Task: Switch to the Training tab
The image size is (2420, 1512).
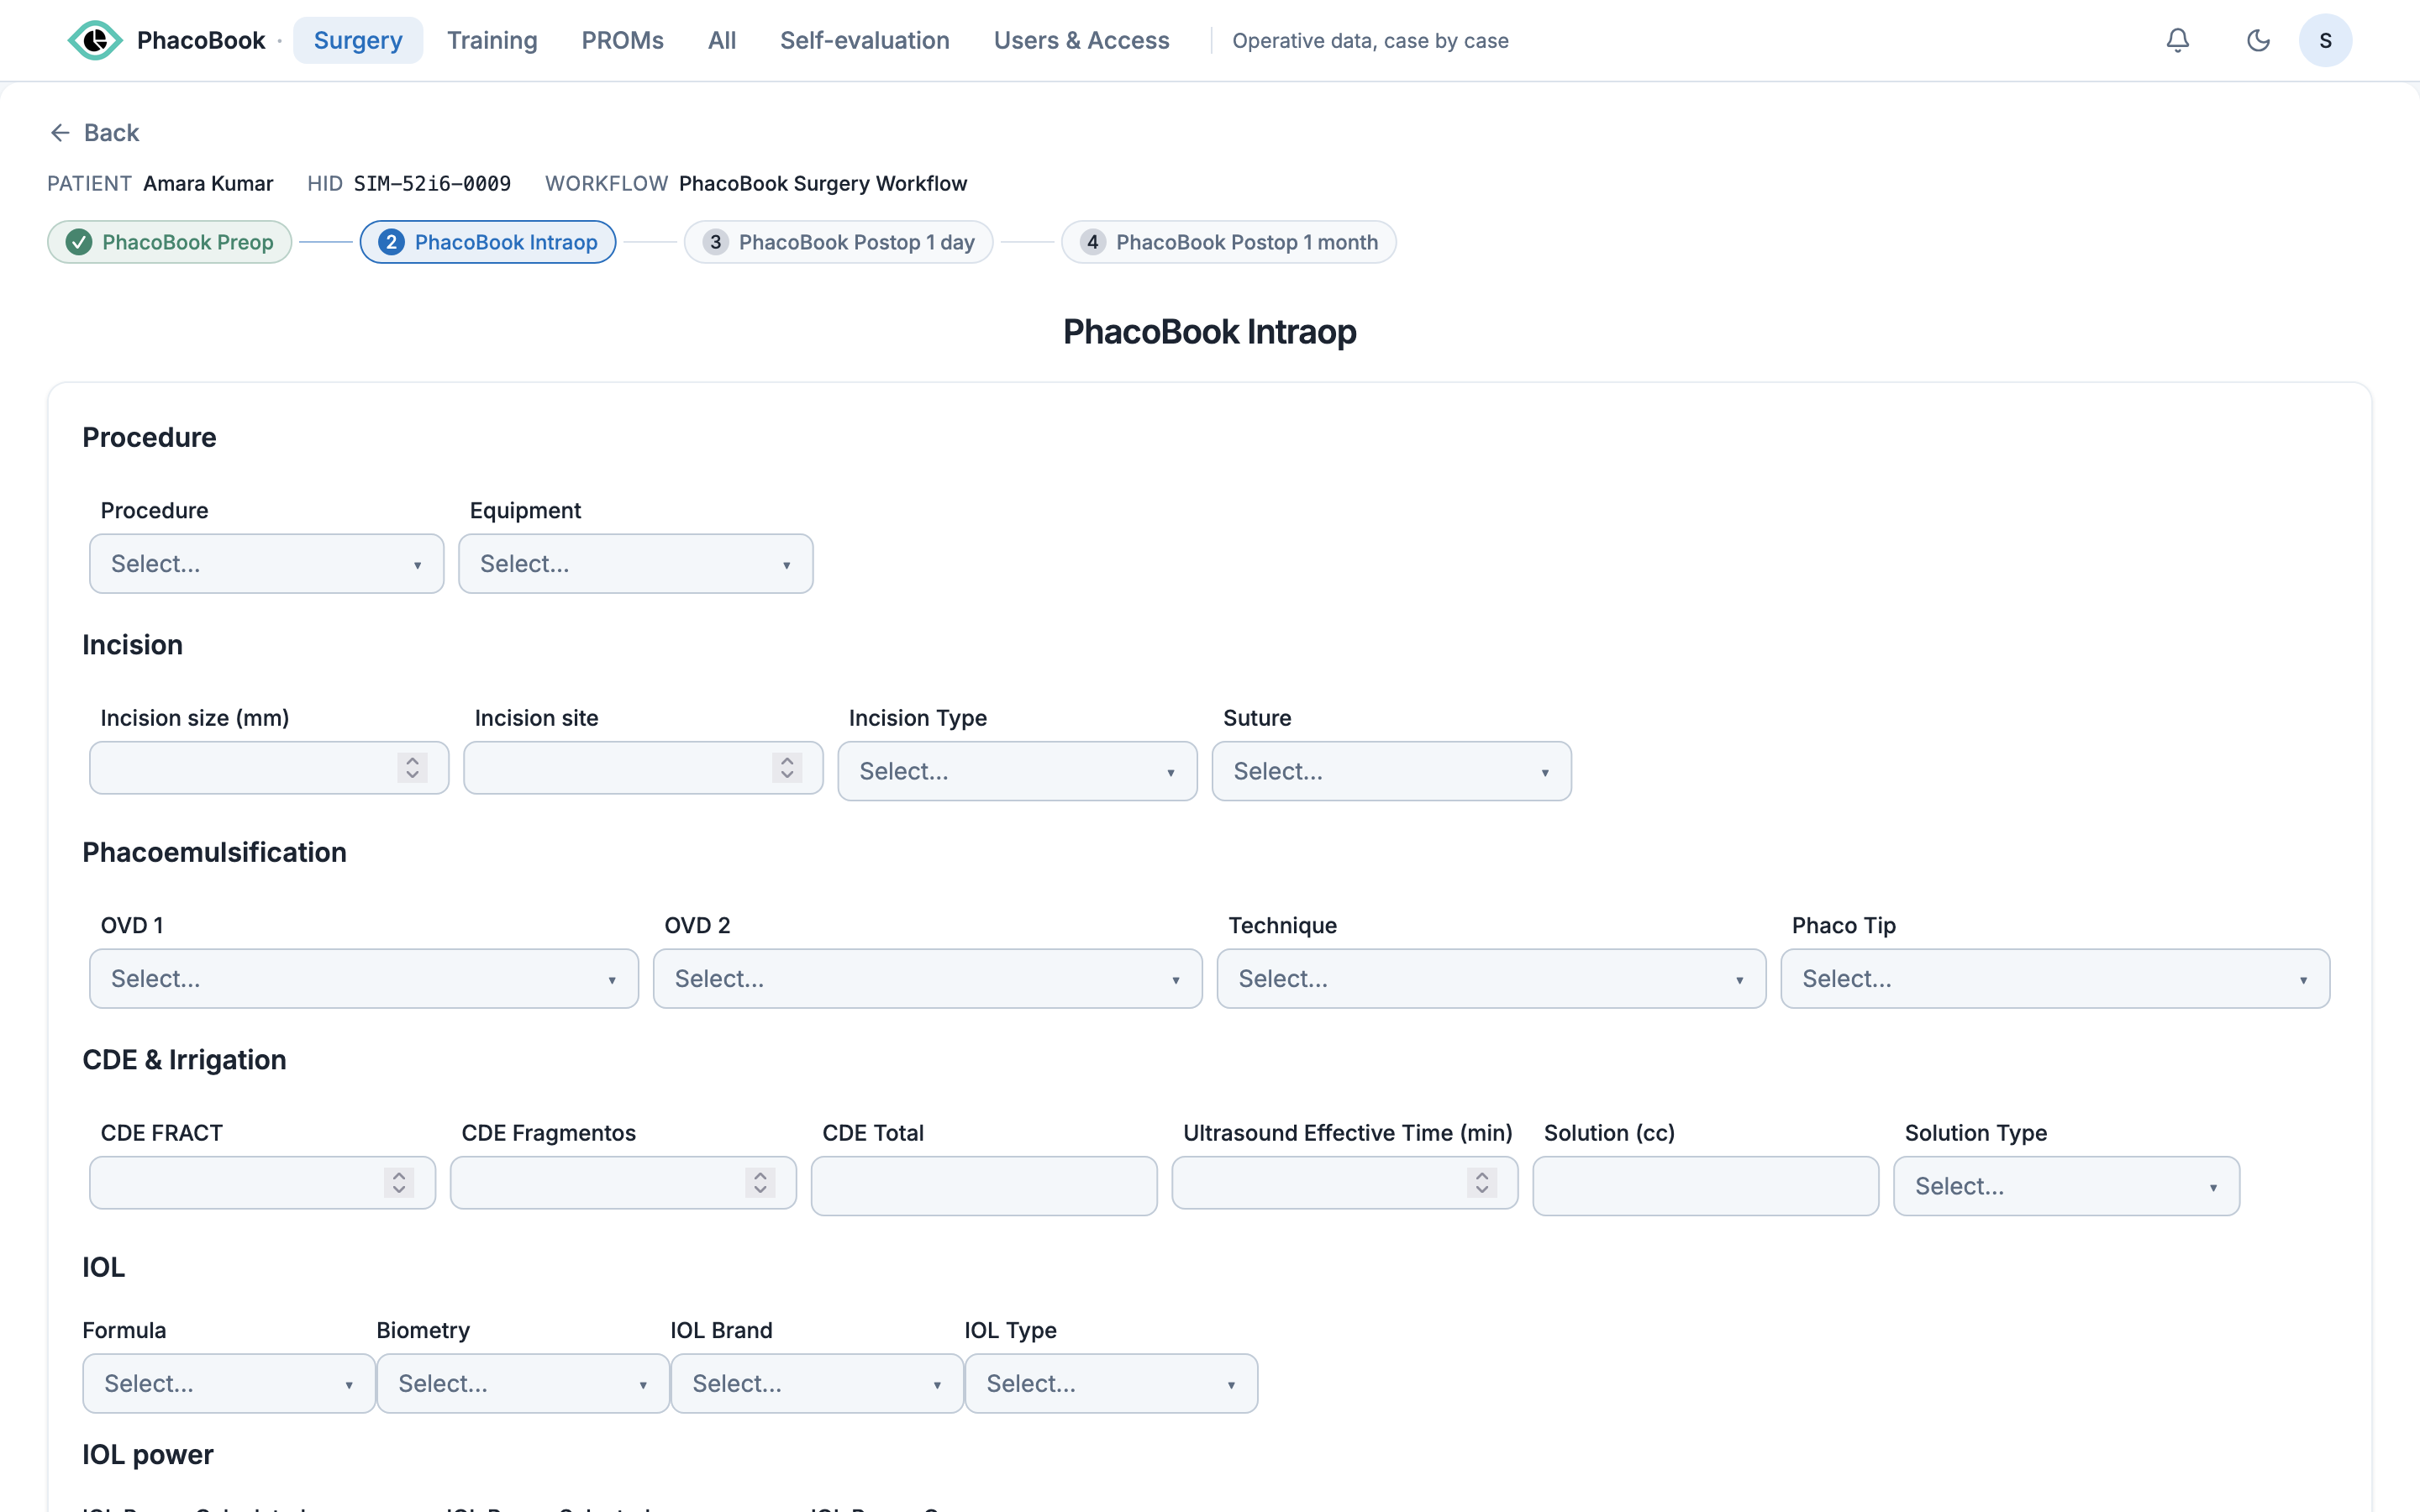Action: point(492,40)
